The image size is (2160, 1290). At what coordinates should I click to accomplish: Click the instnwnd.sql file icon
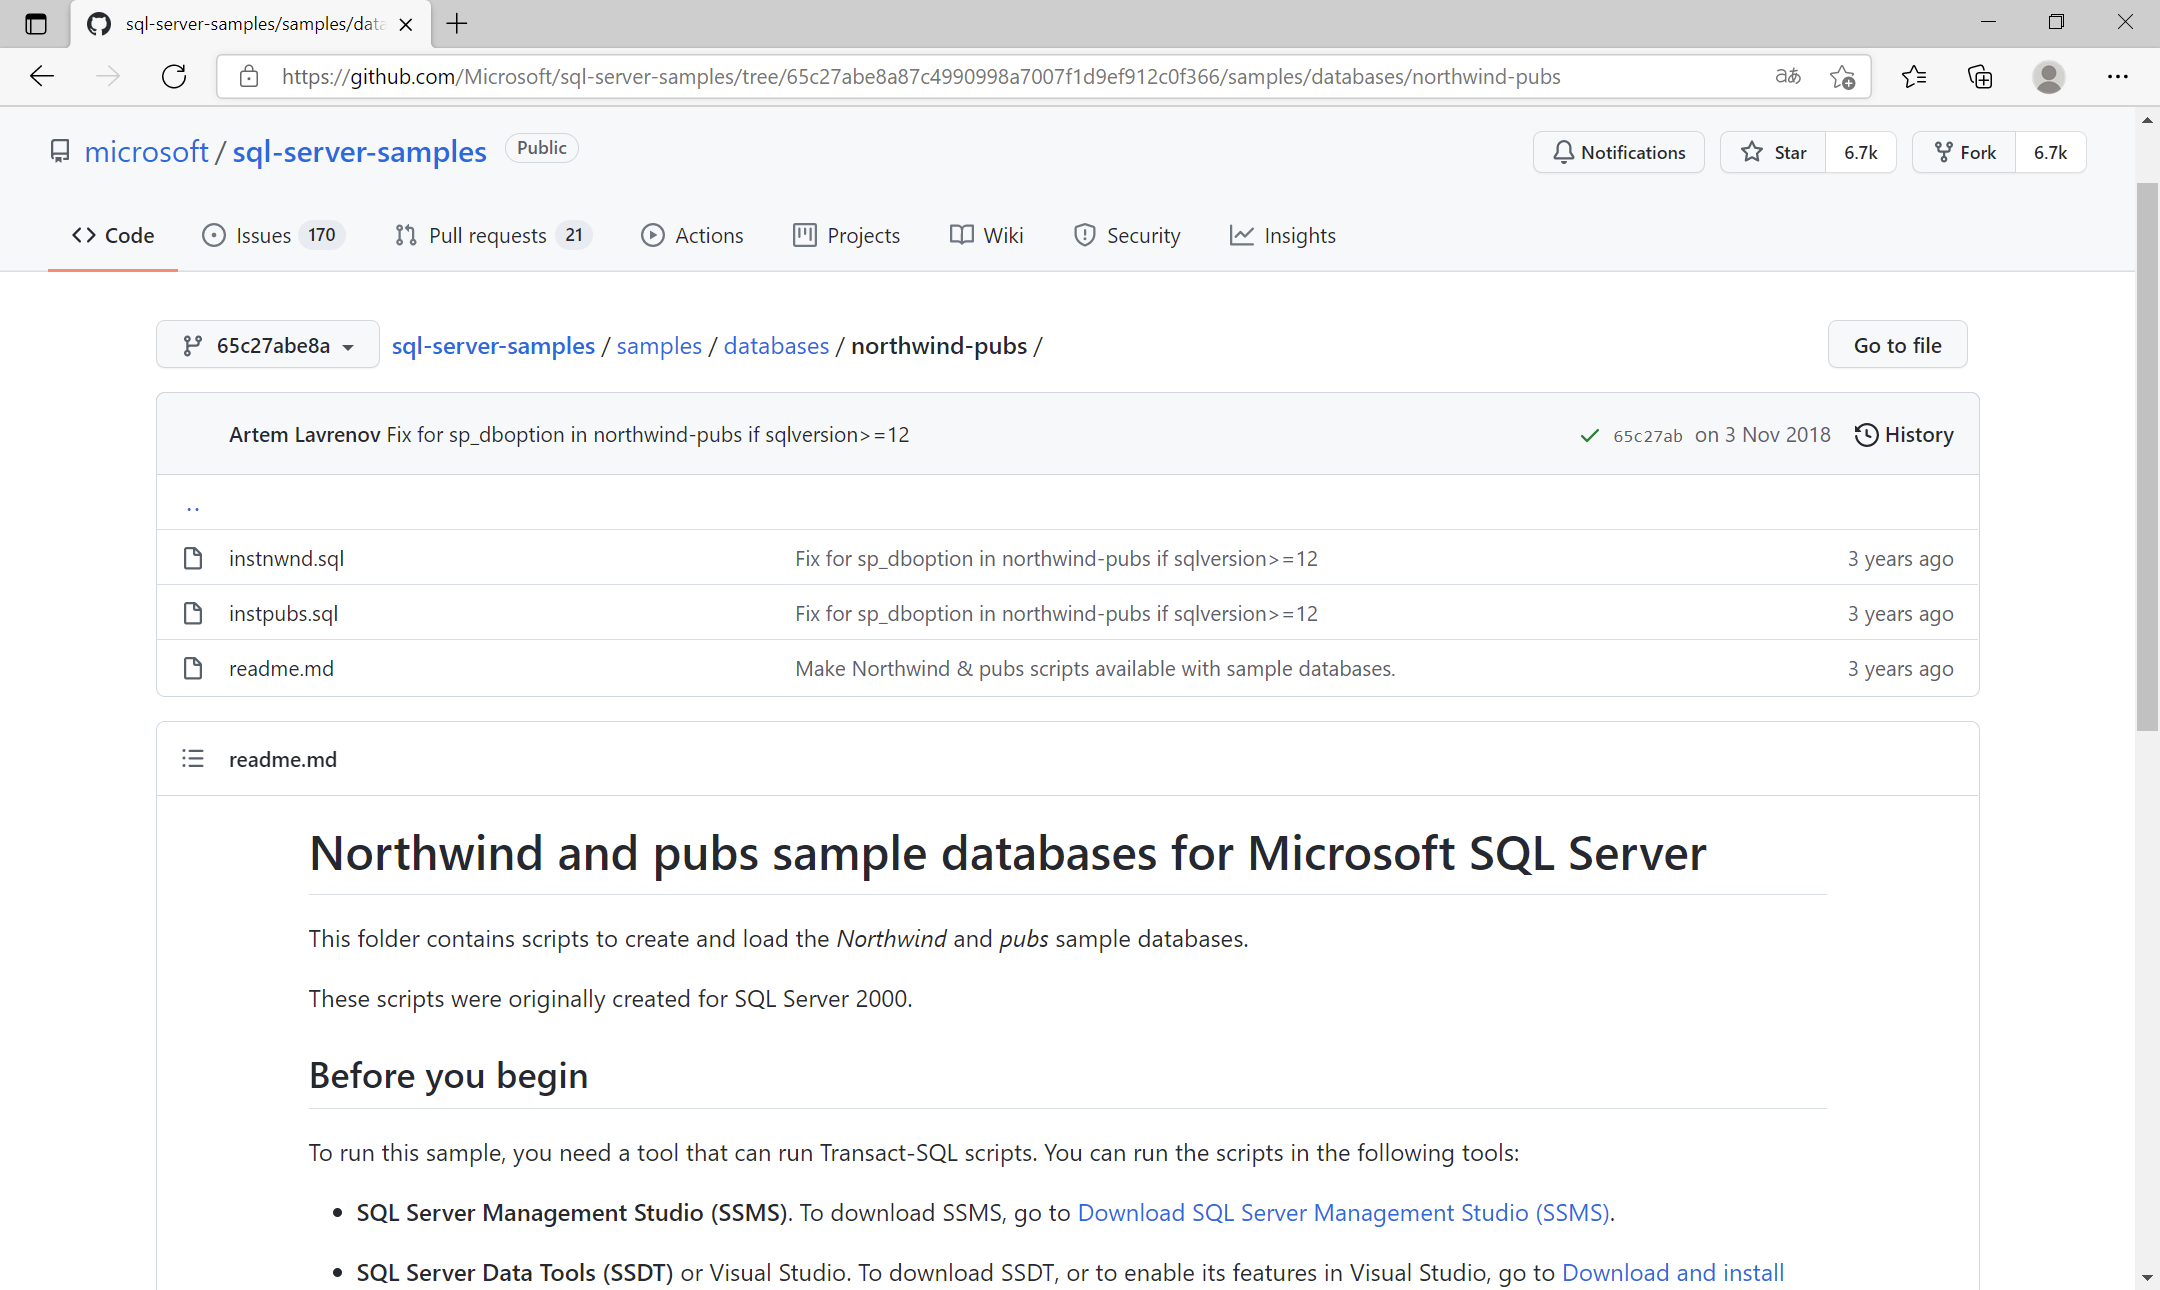(x=193, y=558)
